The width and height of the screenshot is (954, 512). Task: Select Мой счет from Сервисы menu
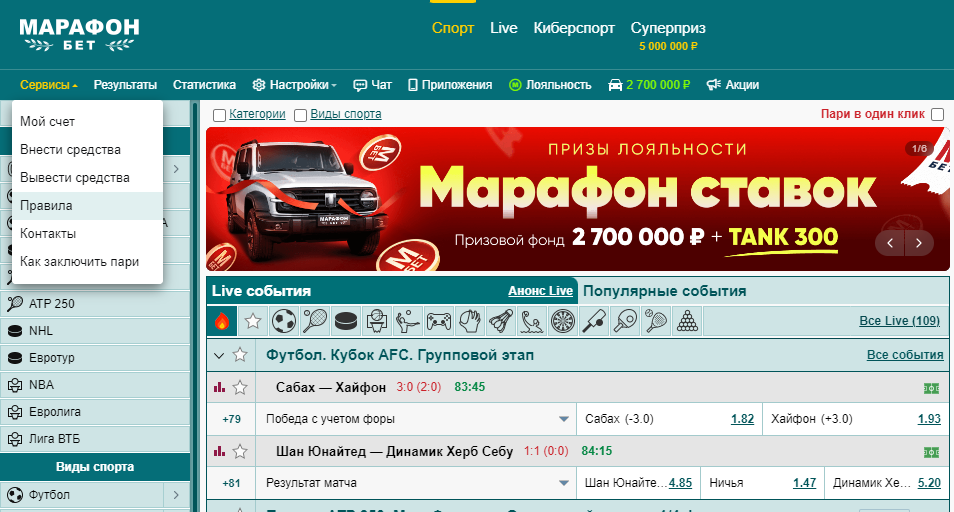coord(88,122)
